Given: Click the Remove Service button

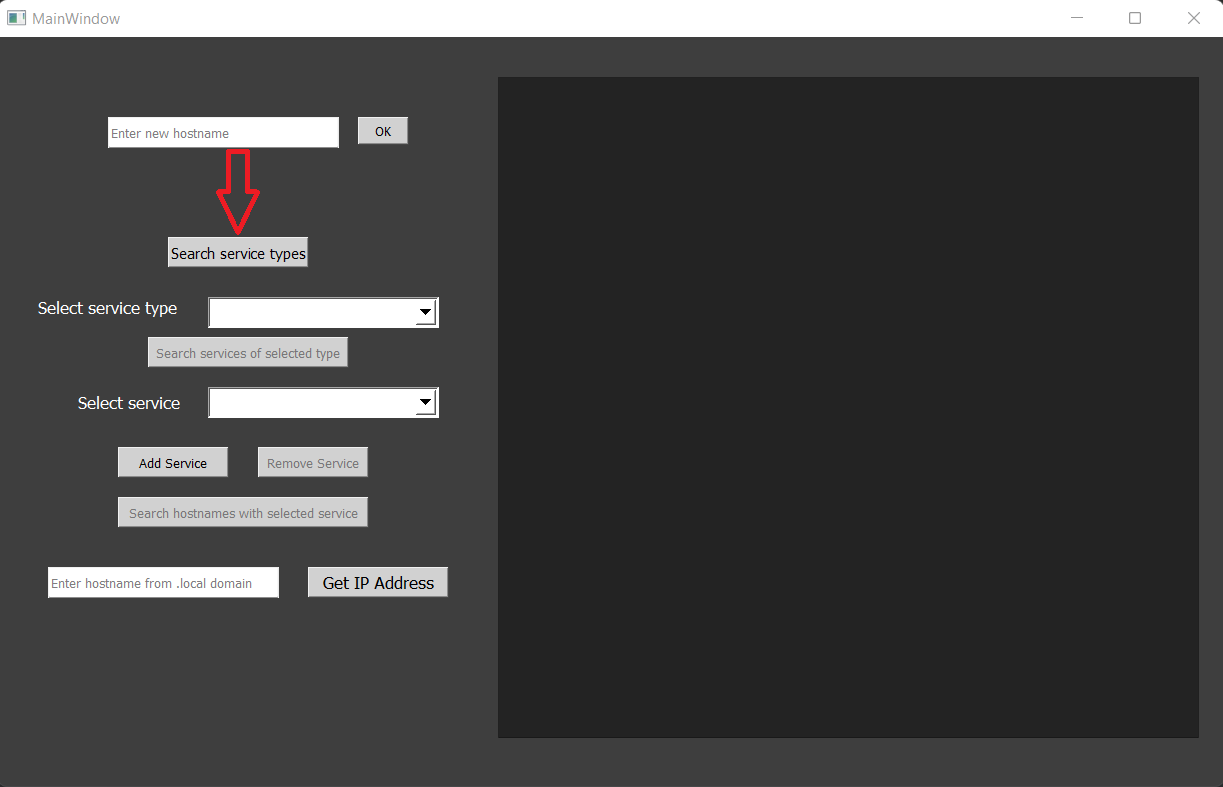Looking at the screenshot, I should pyautogui.click(x=313, y=463).
